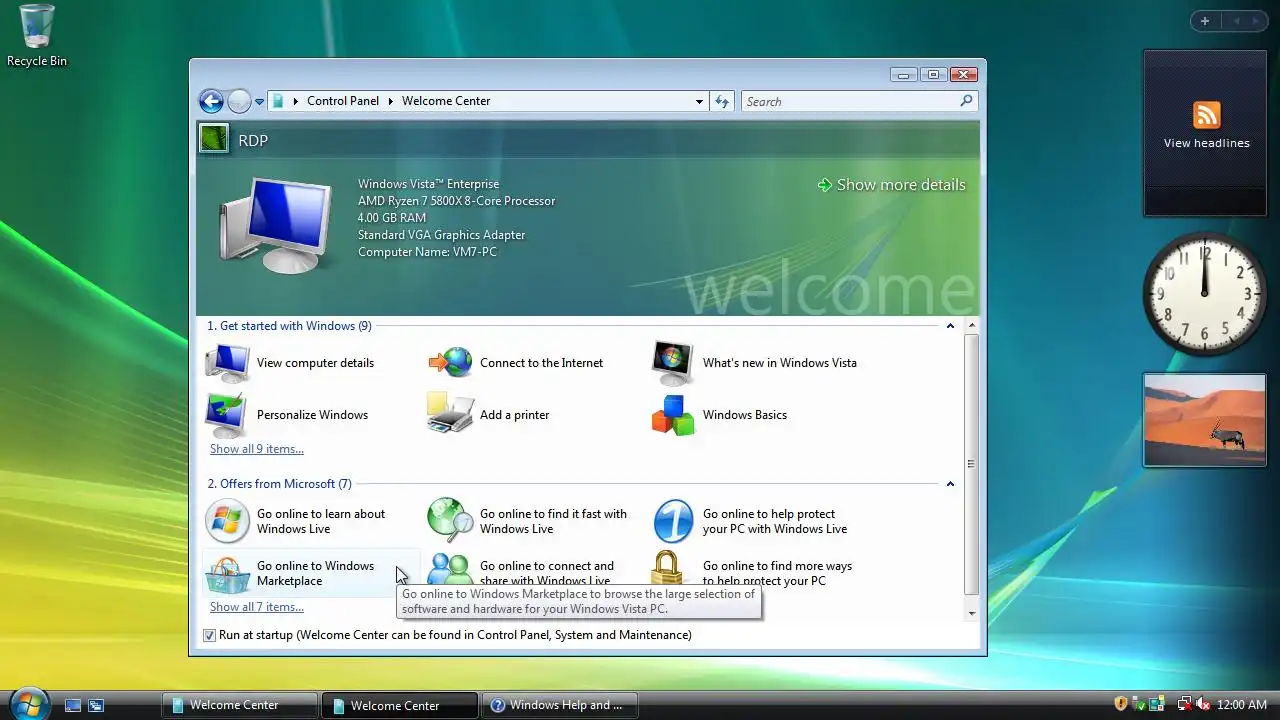Click the add gadgets plus button

coord(1205,21)
